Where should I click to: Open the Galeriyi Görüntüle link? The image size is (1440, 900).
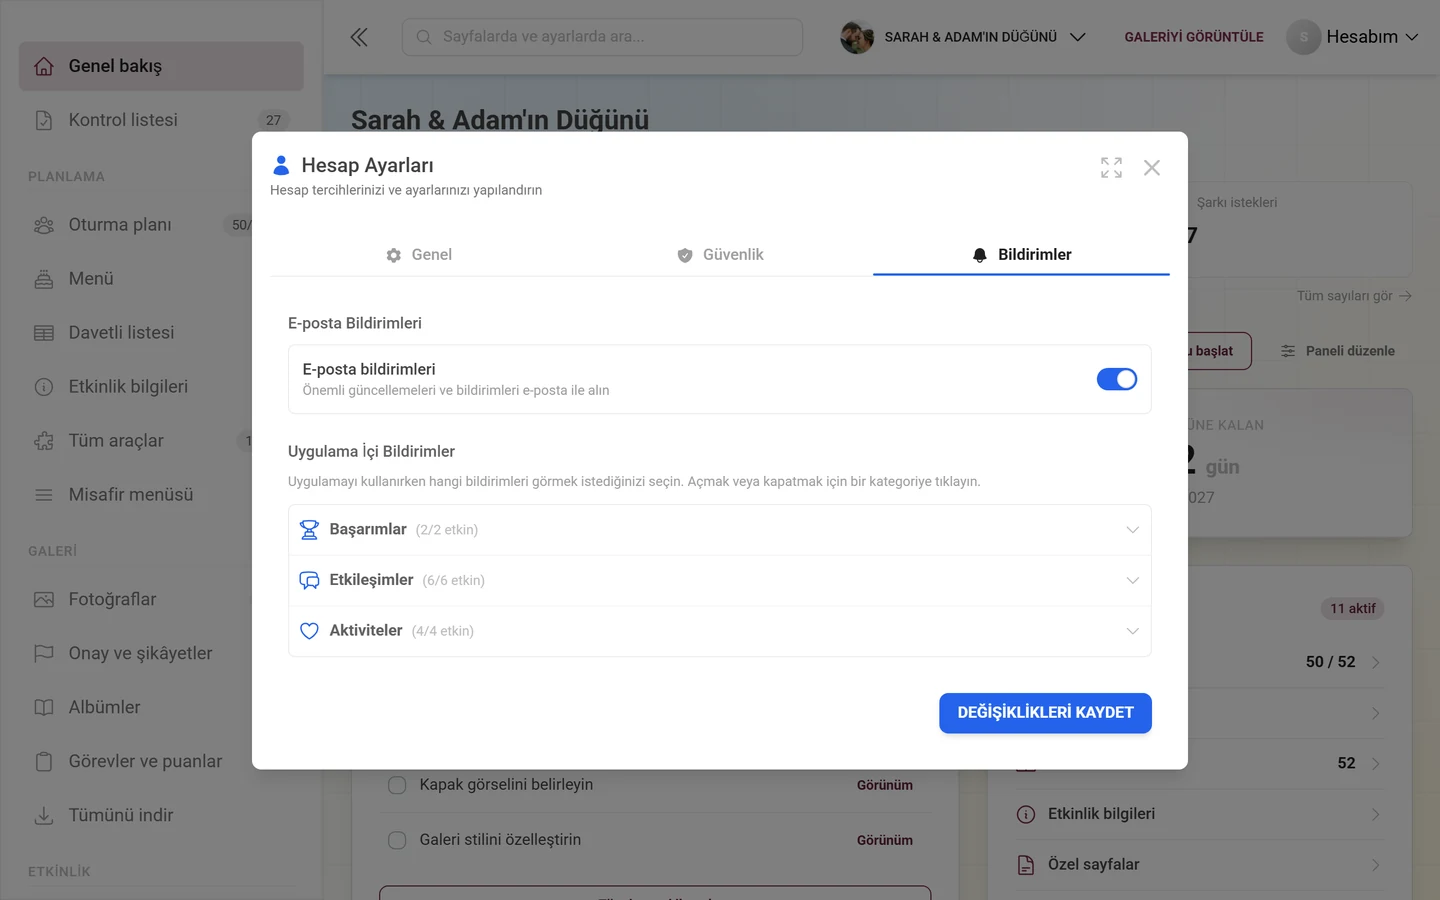point(1194,37)
